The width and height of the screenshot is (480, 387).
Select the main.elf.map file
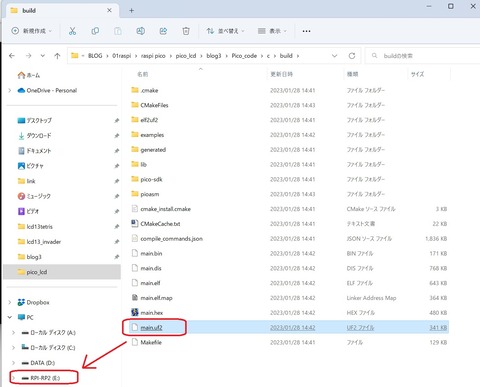152,298
